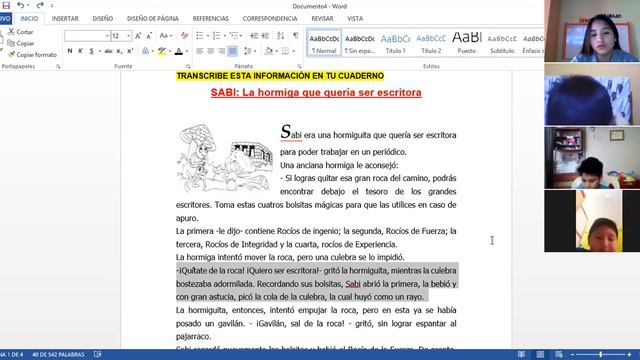Increase paragraph indent
This screenshot has width=640, height=360.
point(265,36)
